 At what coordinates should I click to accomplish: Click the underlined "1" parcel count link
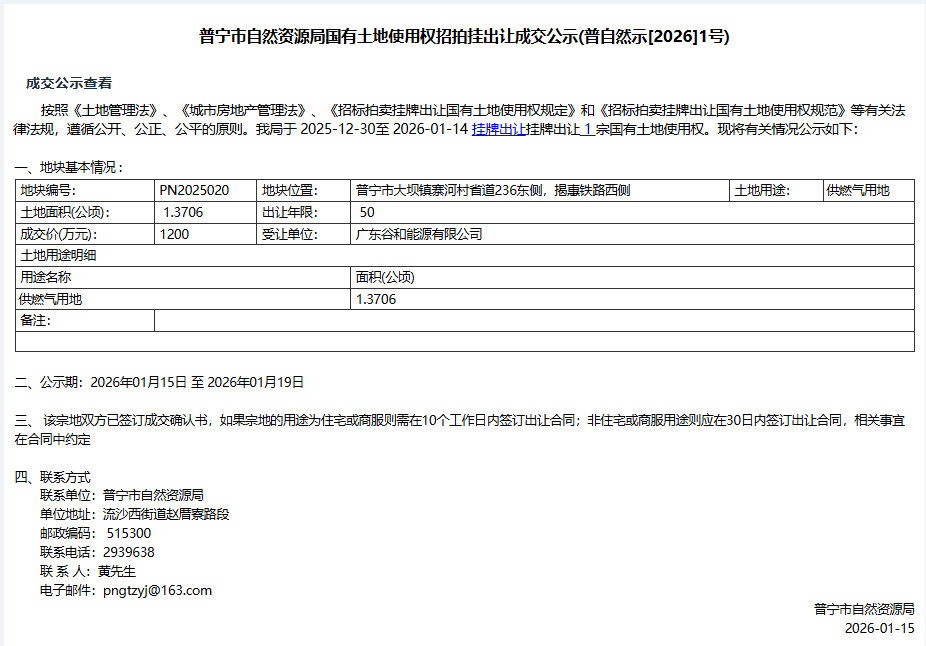pos(587,130)
